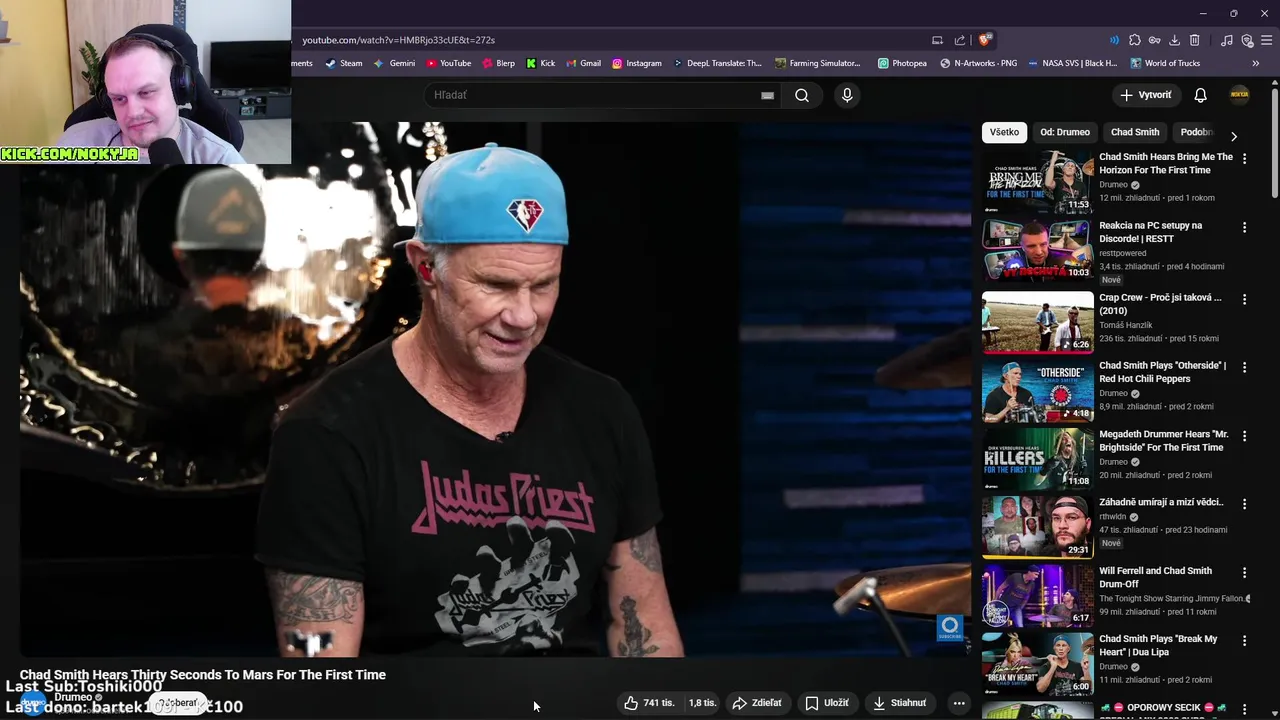Click the Odoberať subscribe button
The height and width of the screenshot is (720, 1280).
pyautogui.click(x=180, y=703)
